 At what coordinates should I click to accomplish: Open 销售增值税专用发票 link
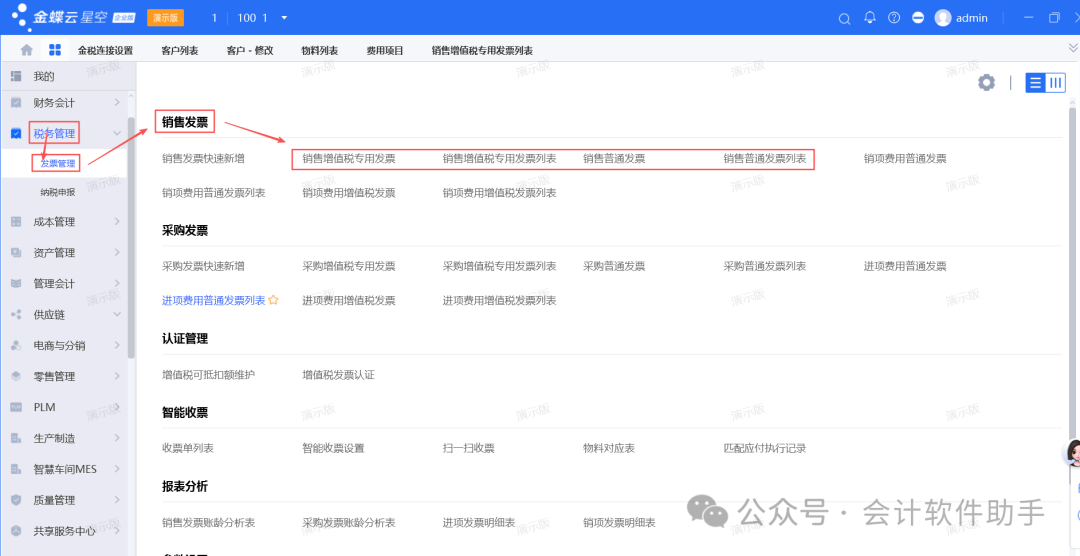tap(348, 158)
